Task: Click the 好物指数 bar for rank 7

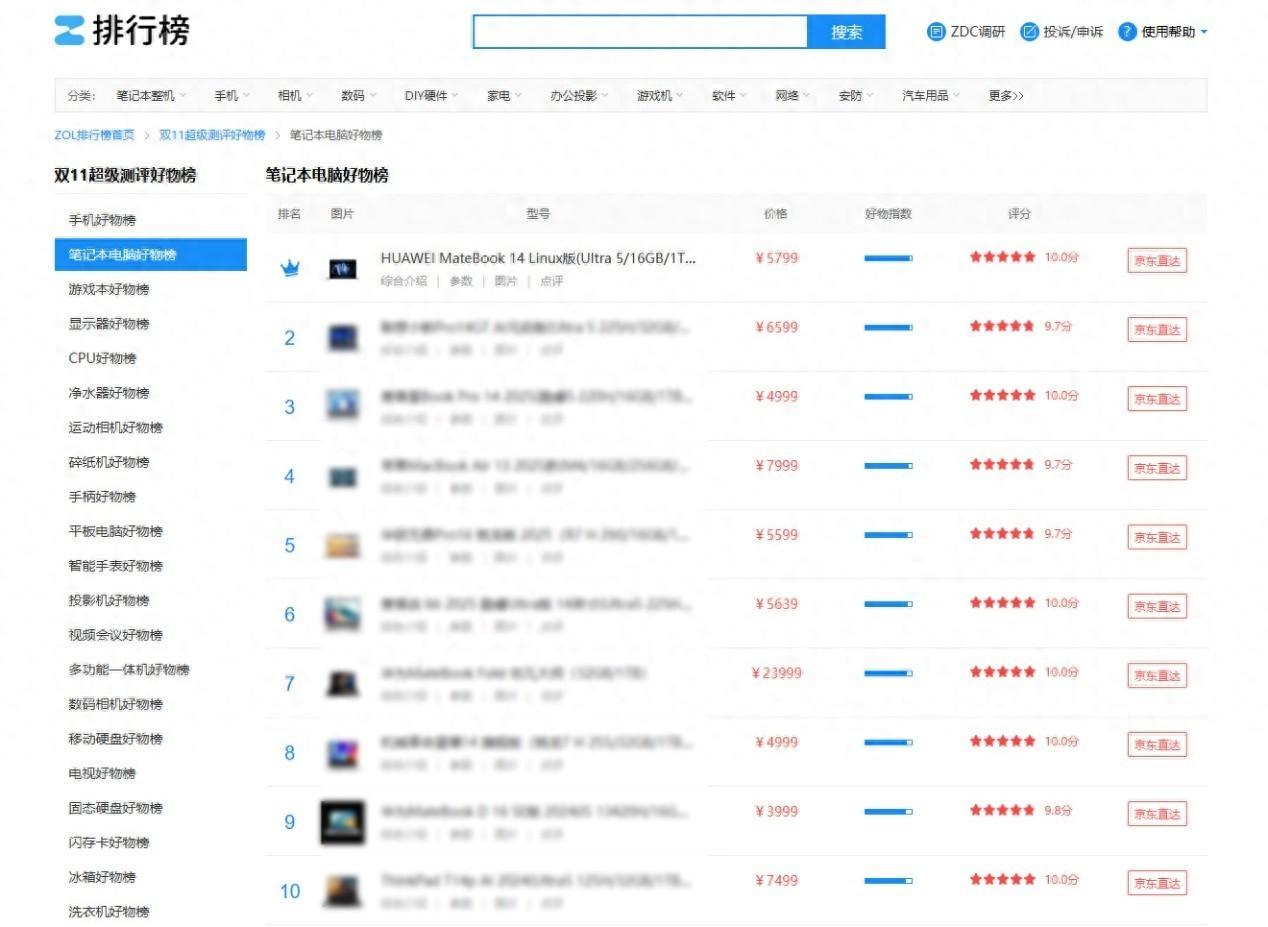Action: (888, 673)
